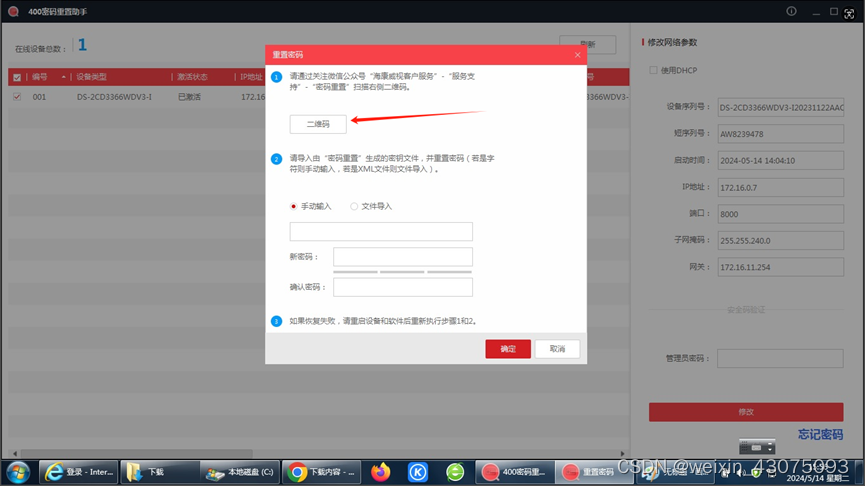Click the 端口 field showing 8000
This screenshot has width=865, height=486.
pos(781,214)
